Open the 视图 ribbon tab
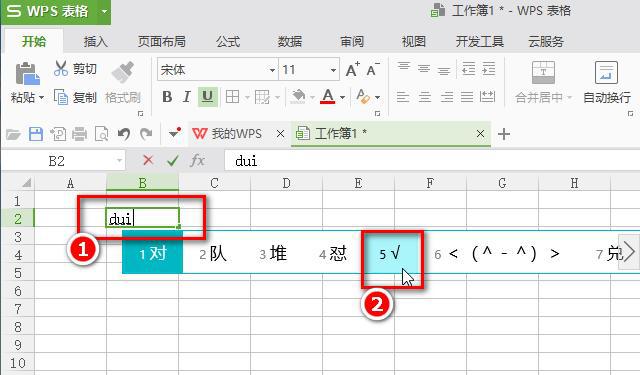The image size is (640, 375). (413, 41)
